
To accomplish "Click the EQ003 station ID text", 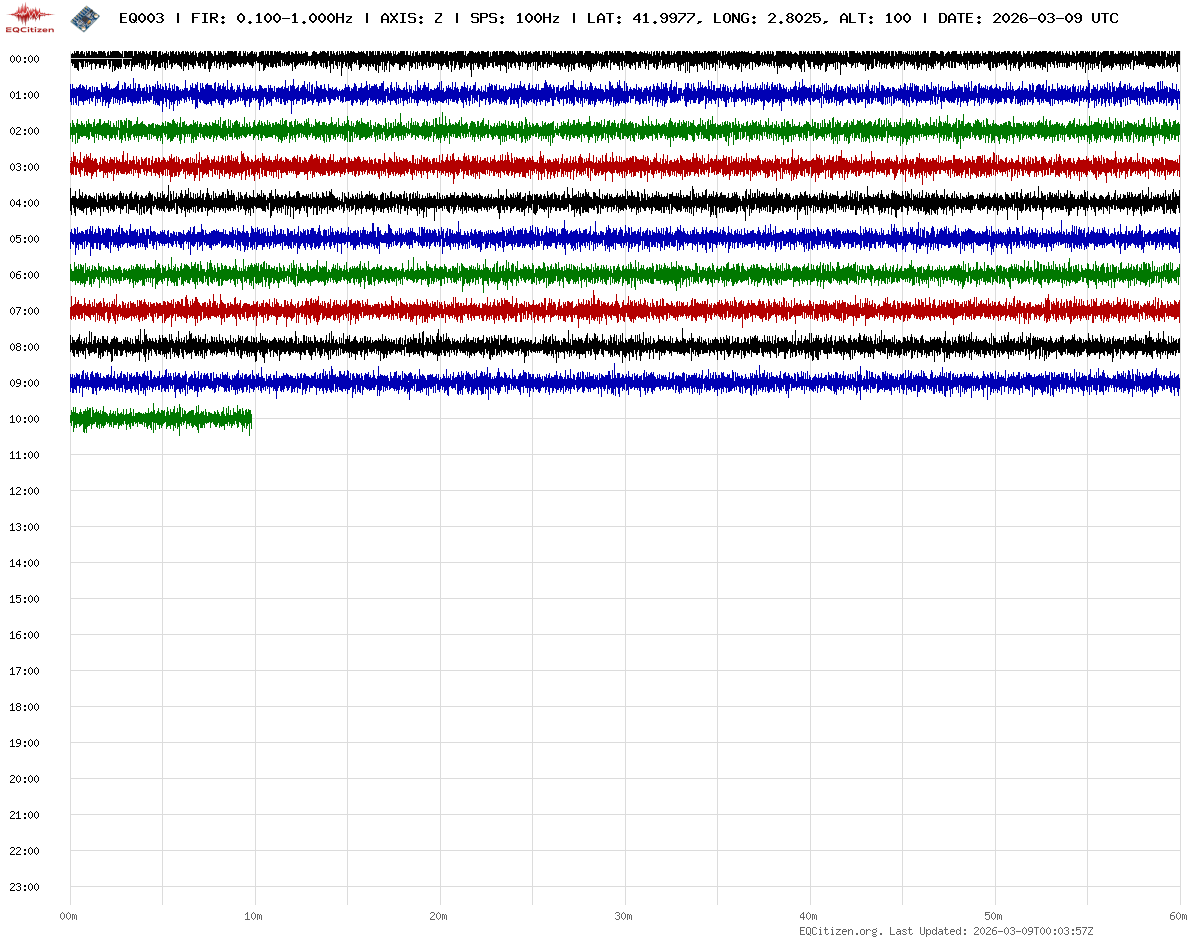I will [141, 19].
